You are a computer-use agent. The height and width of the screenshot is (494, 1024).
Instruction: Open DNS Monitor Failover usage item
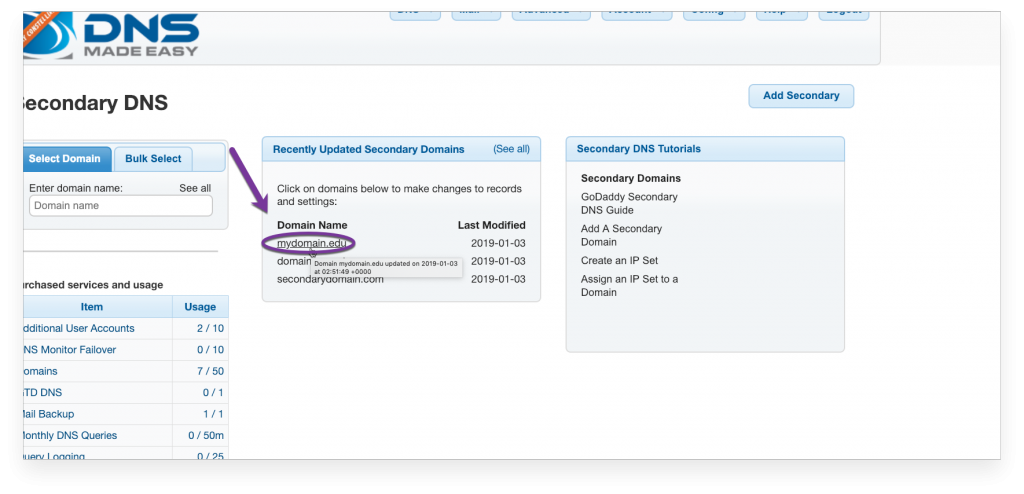69,350
